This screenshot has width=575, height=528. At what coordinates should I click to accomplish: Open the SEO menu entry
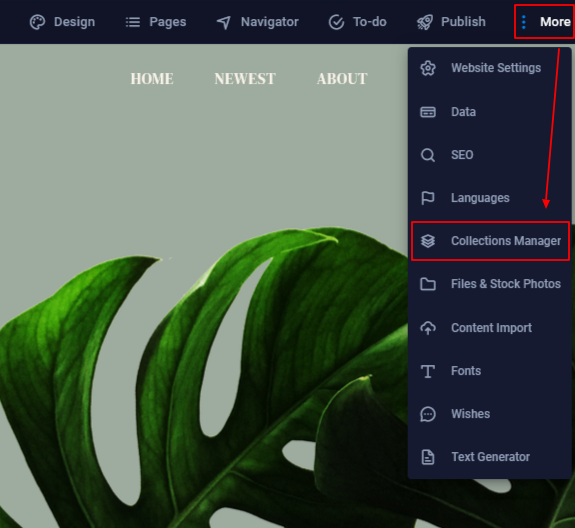pyautogui.click(x=490, y=155)
